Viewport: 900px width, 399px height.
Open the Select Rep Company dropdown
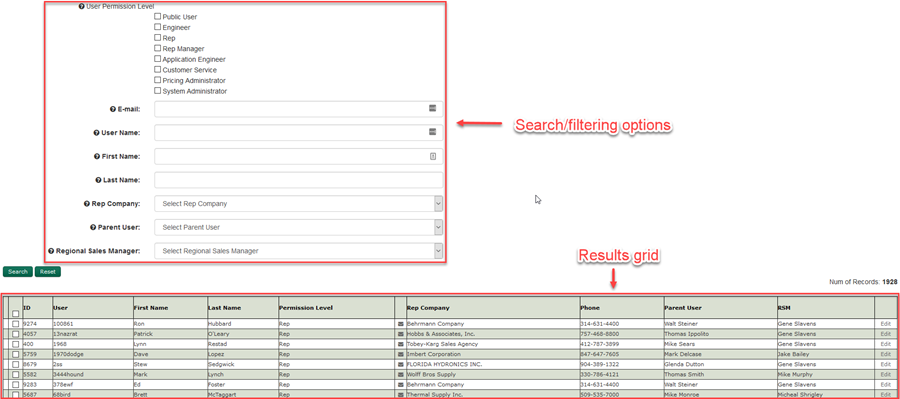click(298, 204)
